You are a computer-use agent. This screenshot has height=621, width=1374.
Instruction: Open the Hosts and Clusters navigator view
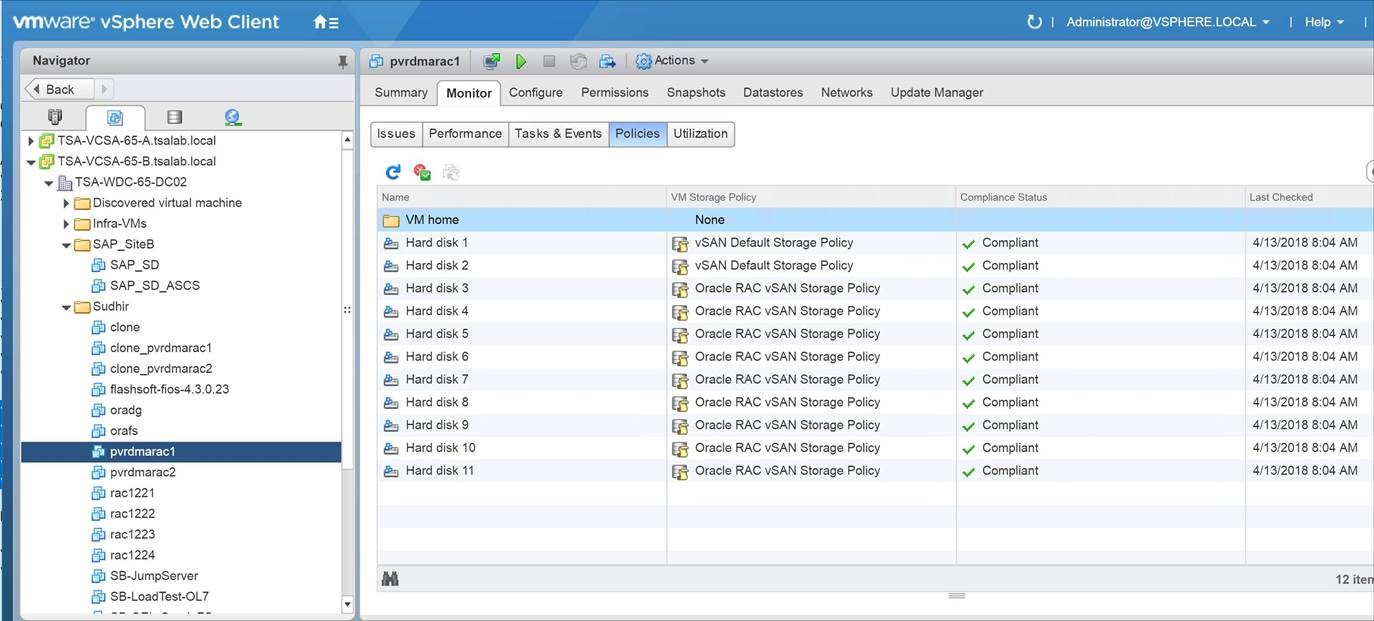(55, 118)
